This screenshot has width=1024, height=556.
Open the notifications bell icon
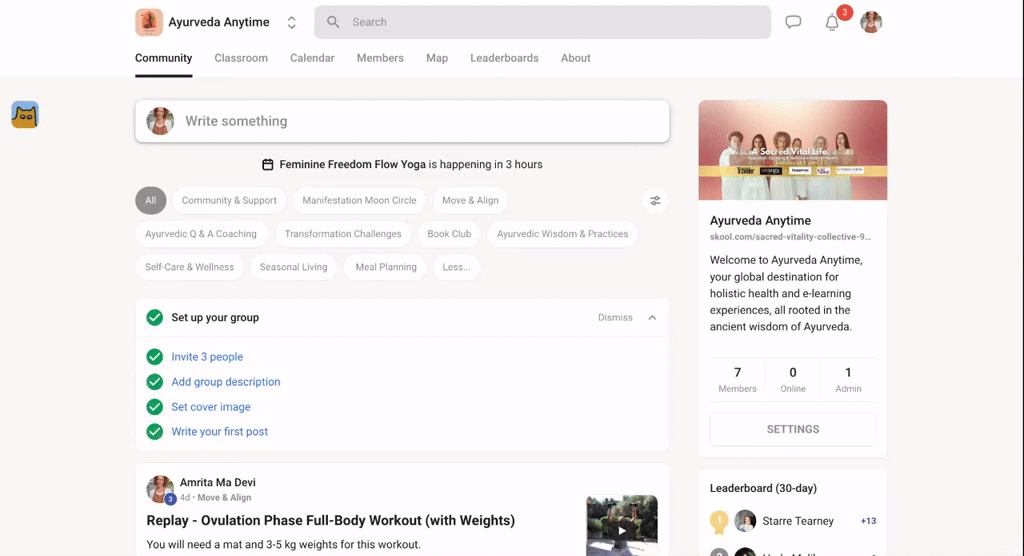(832, 23)
